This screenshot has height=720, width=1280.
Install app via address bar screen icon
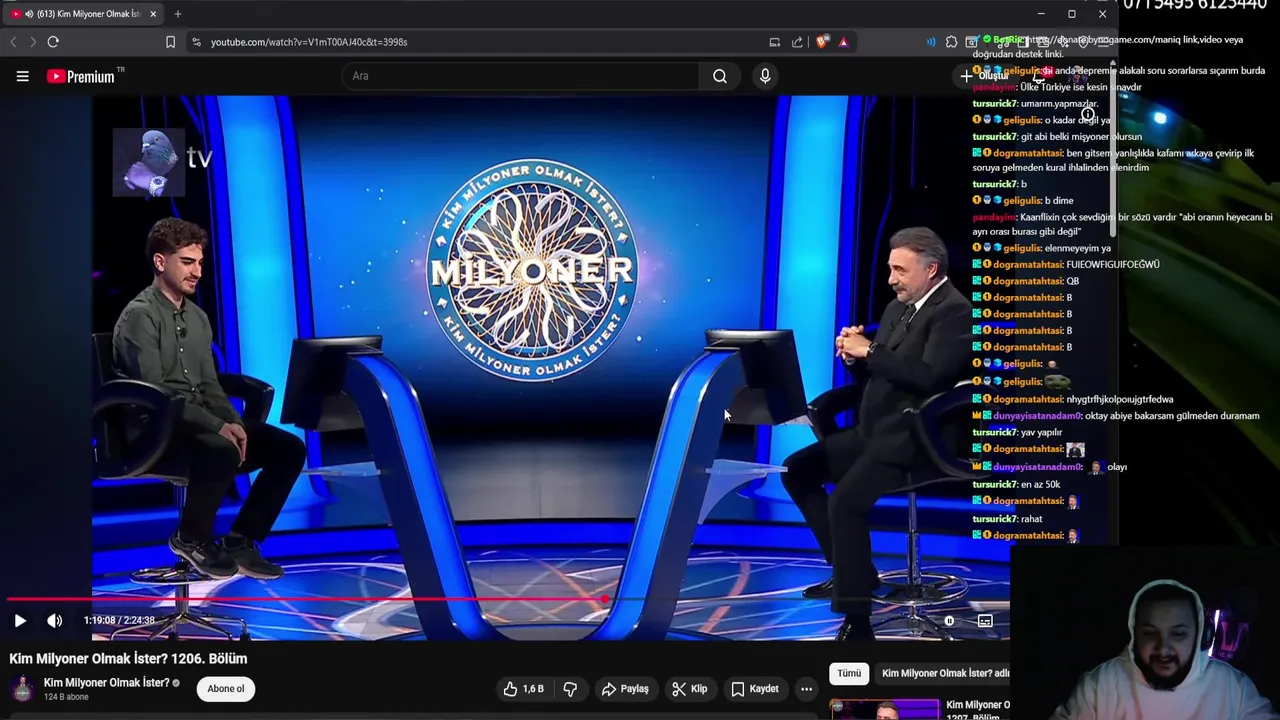pos(774,42)
